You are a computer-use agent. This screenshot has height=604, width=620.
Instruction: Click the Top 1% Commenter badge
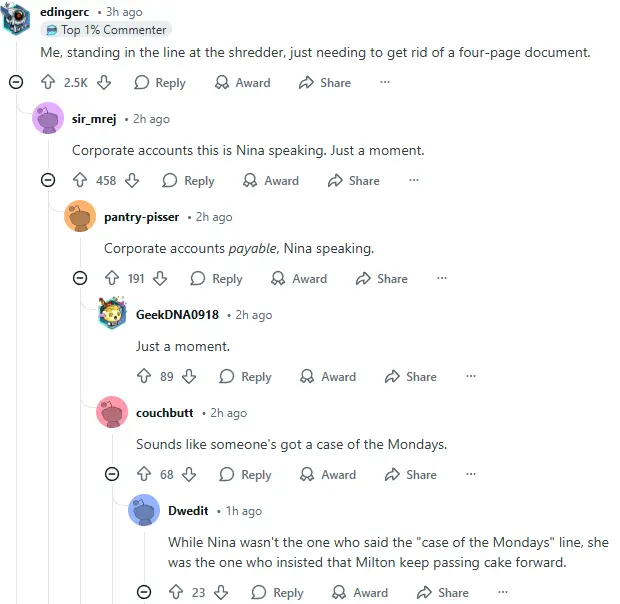[x=106, y=30]
